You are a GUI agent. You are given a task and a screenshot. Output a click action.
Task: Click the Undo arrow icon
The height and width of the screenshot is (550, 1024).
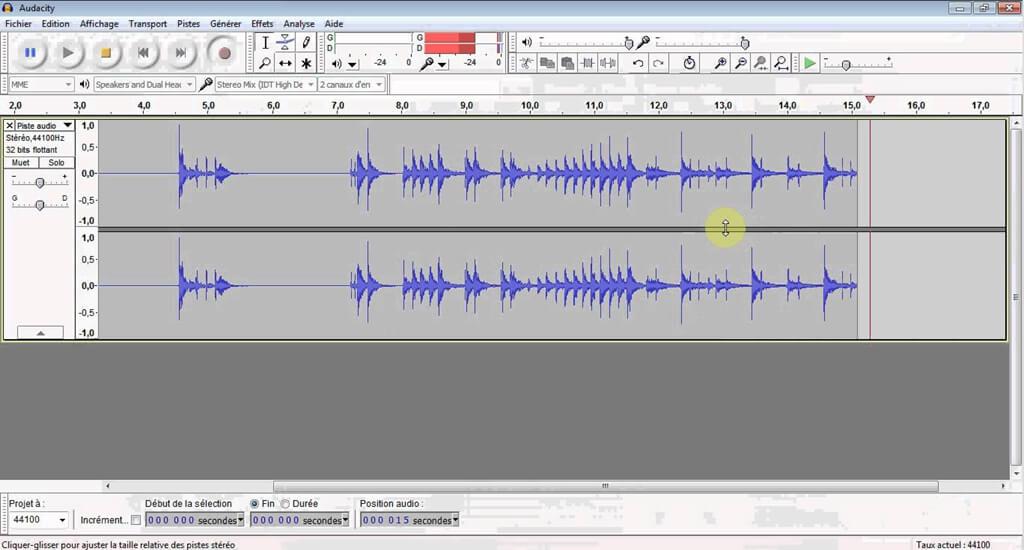point(638,63)
